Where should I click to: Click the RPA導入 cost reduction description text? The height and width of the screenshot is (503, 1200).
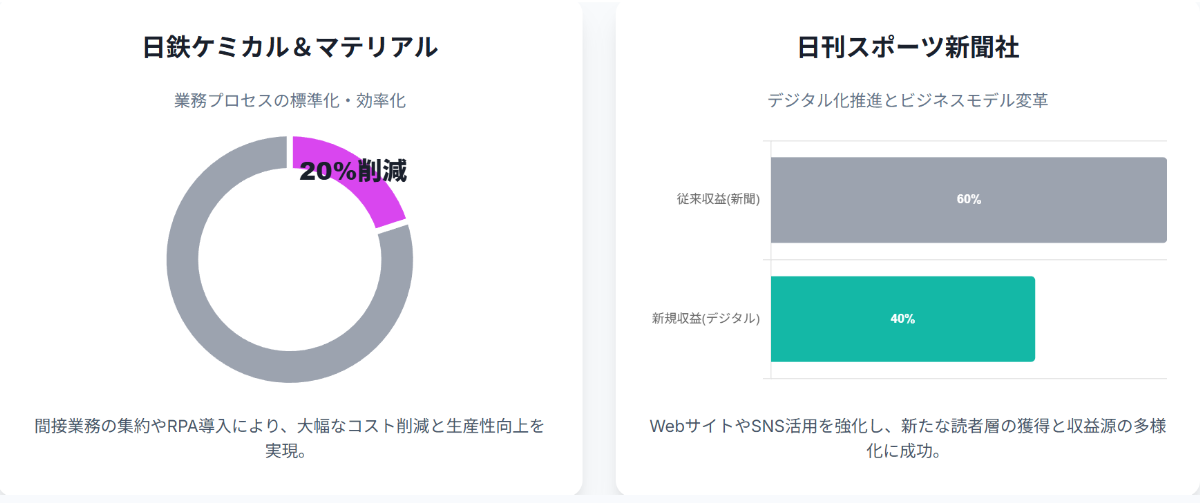pyautogui.click(x=290, y=426)
